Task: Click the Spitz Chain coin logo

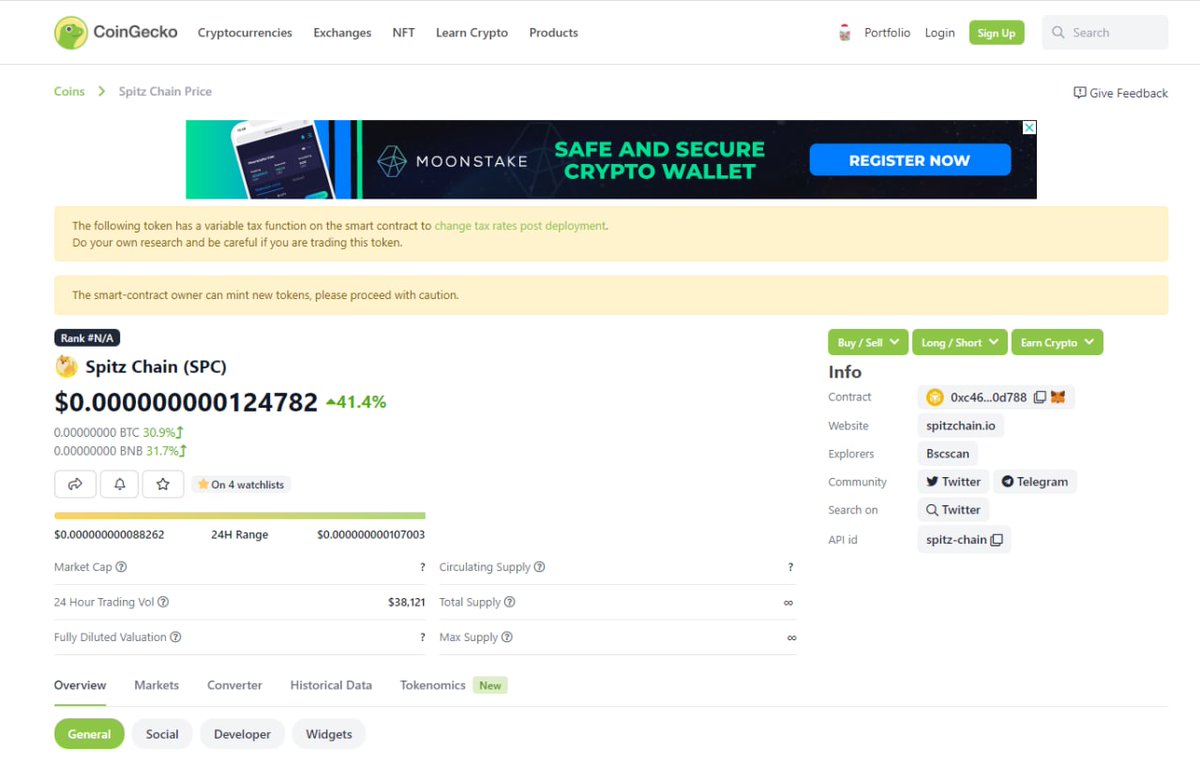Action: click(x=66, y=367)
